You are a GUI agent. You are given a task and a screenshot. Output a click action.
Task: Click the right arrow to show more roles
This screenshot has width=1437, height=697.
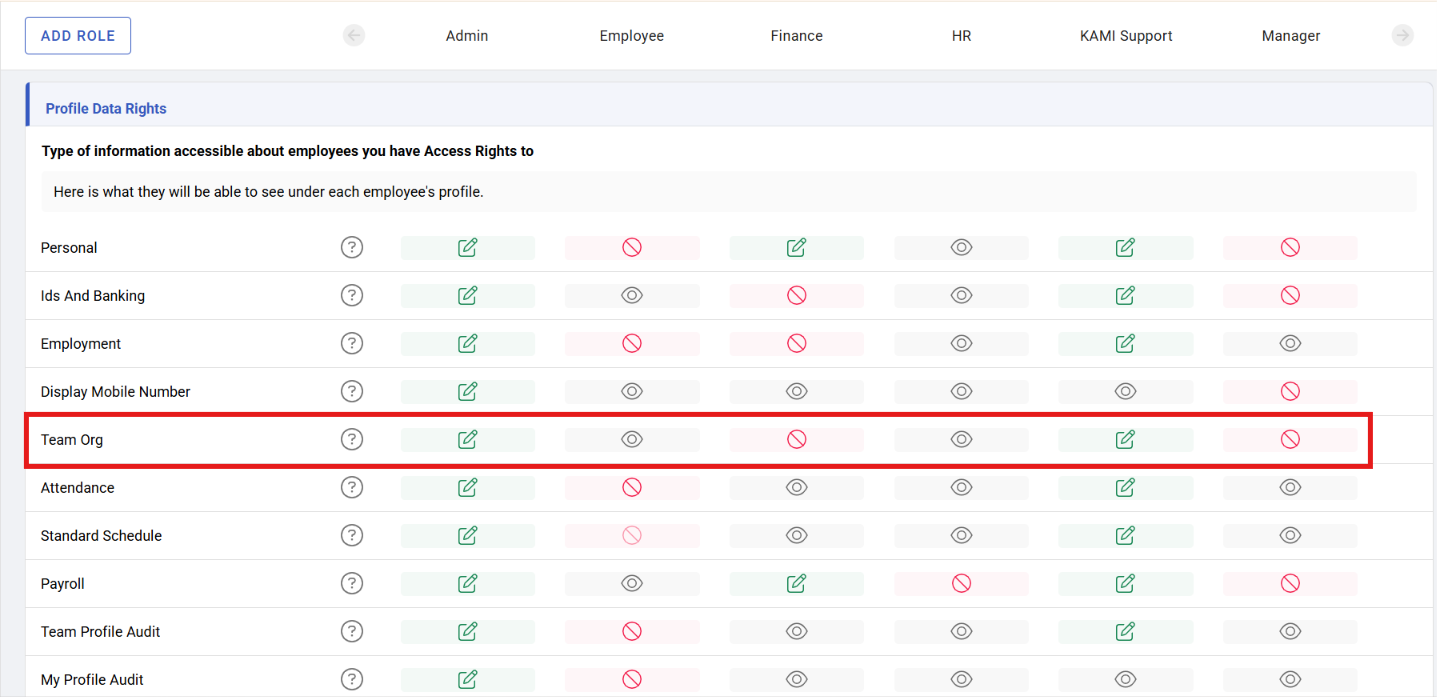click(1403, 36)
